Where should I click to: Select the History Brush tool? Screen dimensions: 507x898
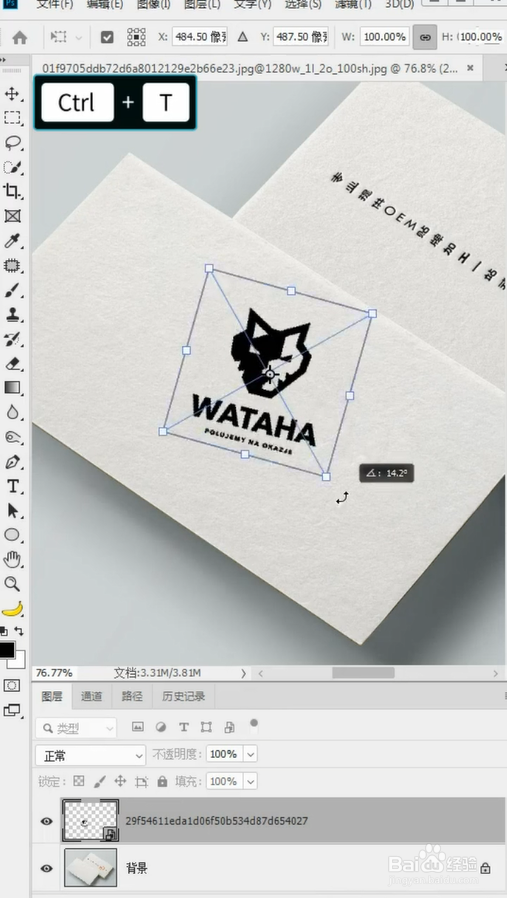coord(12,339)
